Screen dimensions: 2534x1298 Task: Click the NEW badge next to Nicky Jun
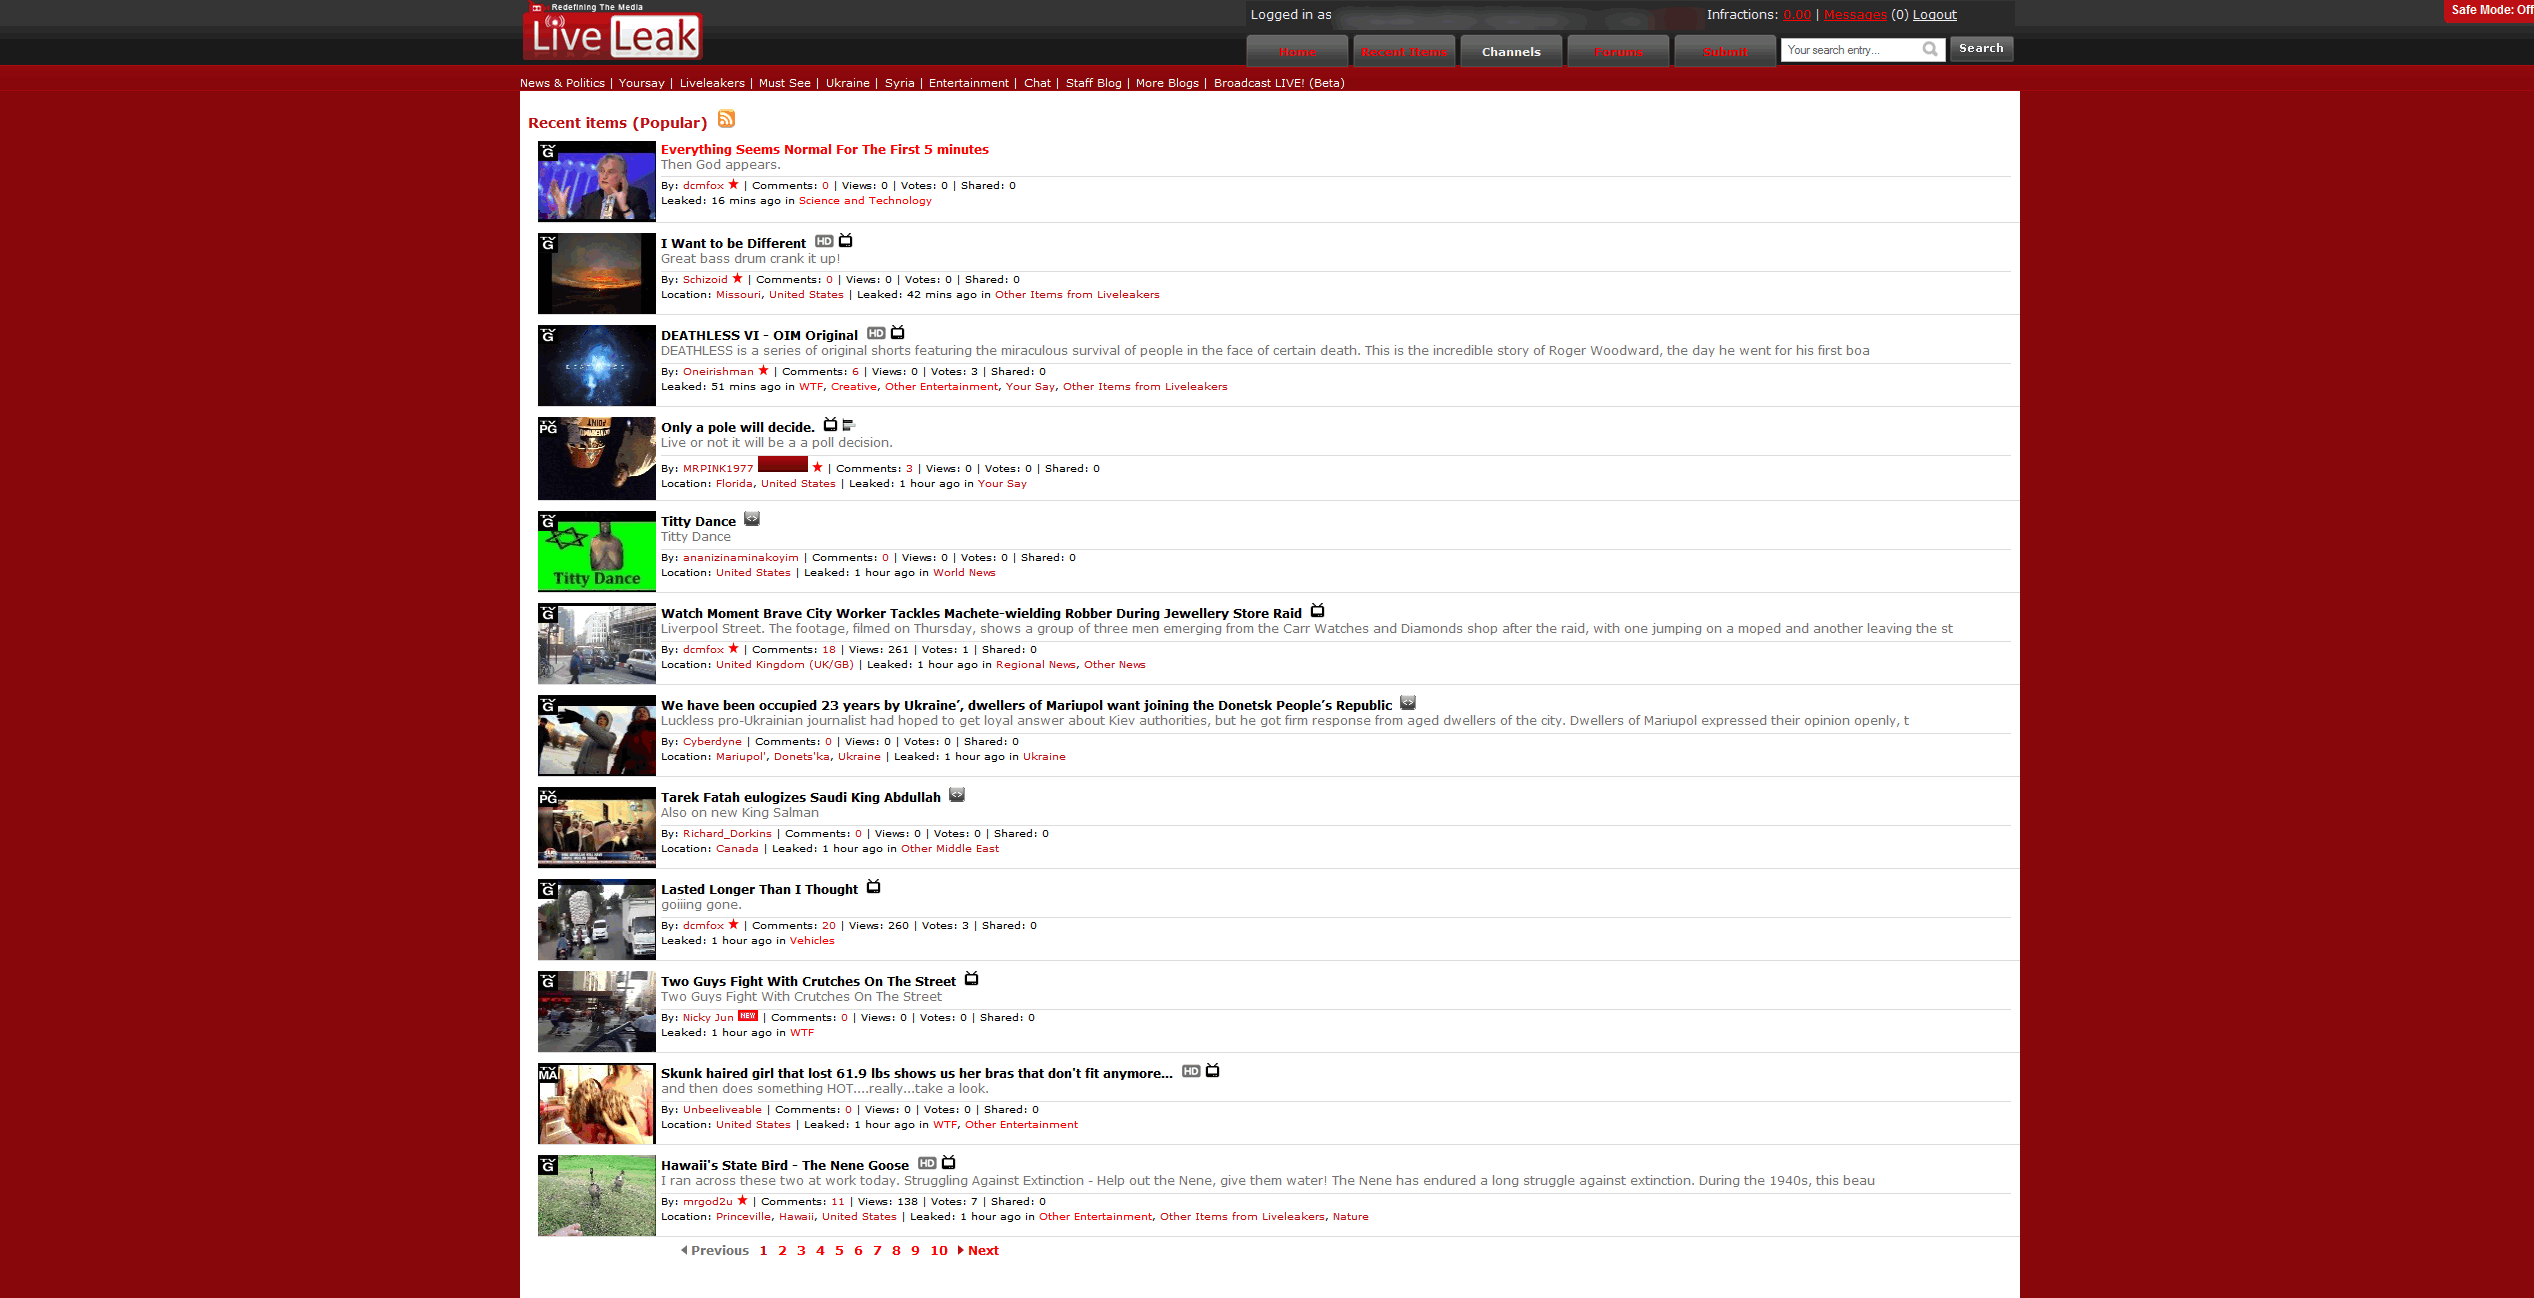pyautogui.click(x=746, y=1015)
